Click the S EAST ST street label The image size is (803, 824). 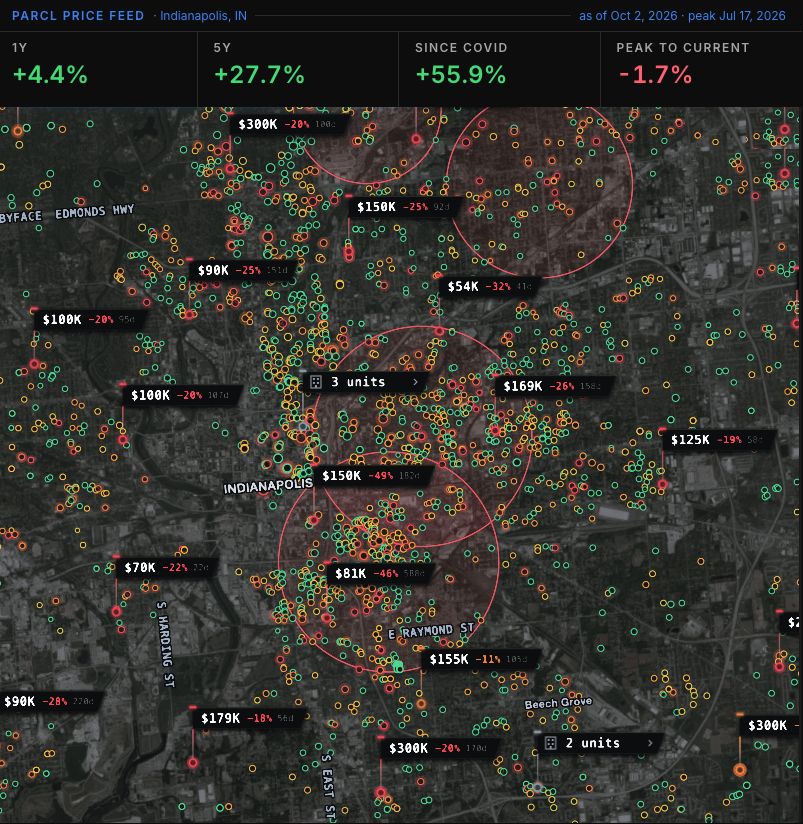pyautogui.click(x=328, y=787)
